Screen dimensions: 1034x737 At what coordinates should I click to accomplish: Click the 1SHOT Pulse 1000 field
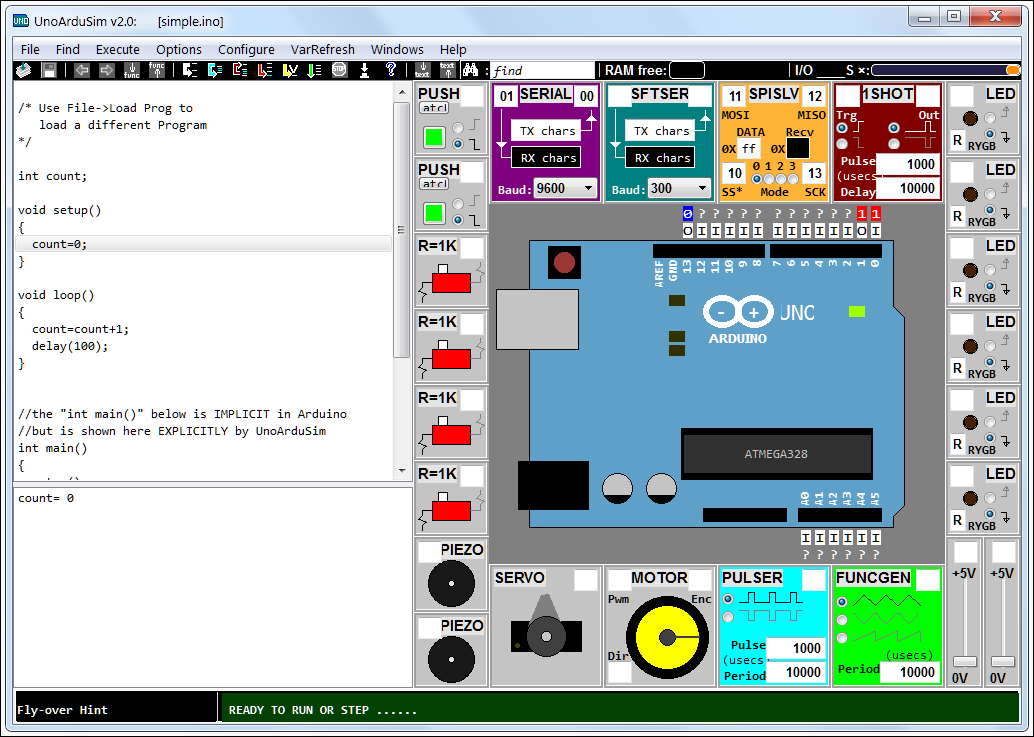coord(907,164)
